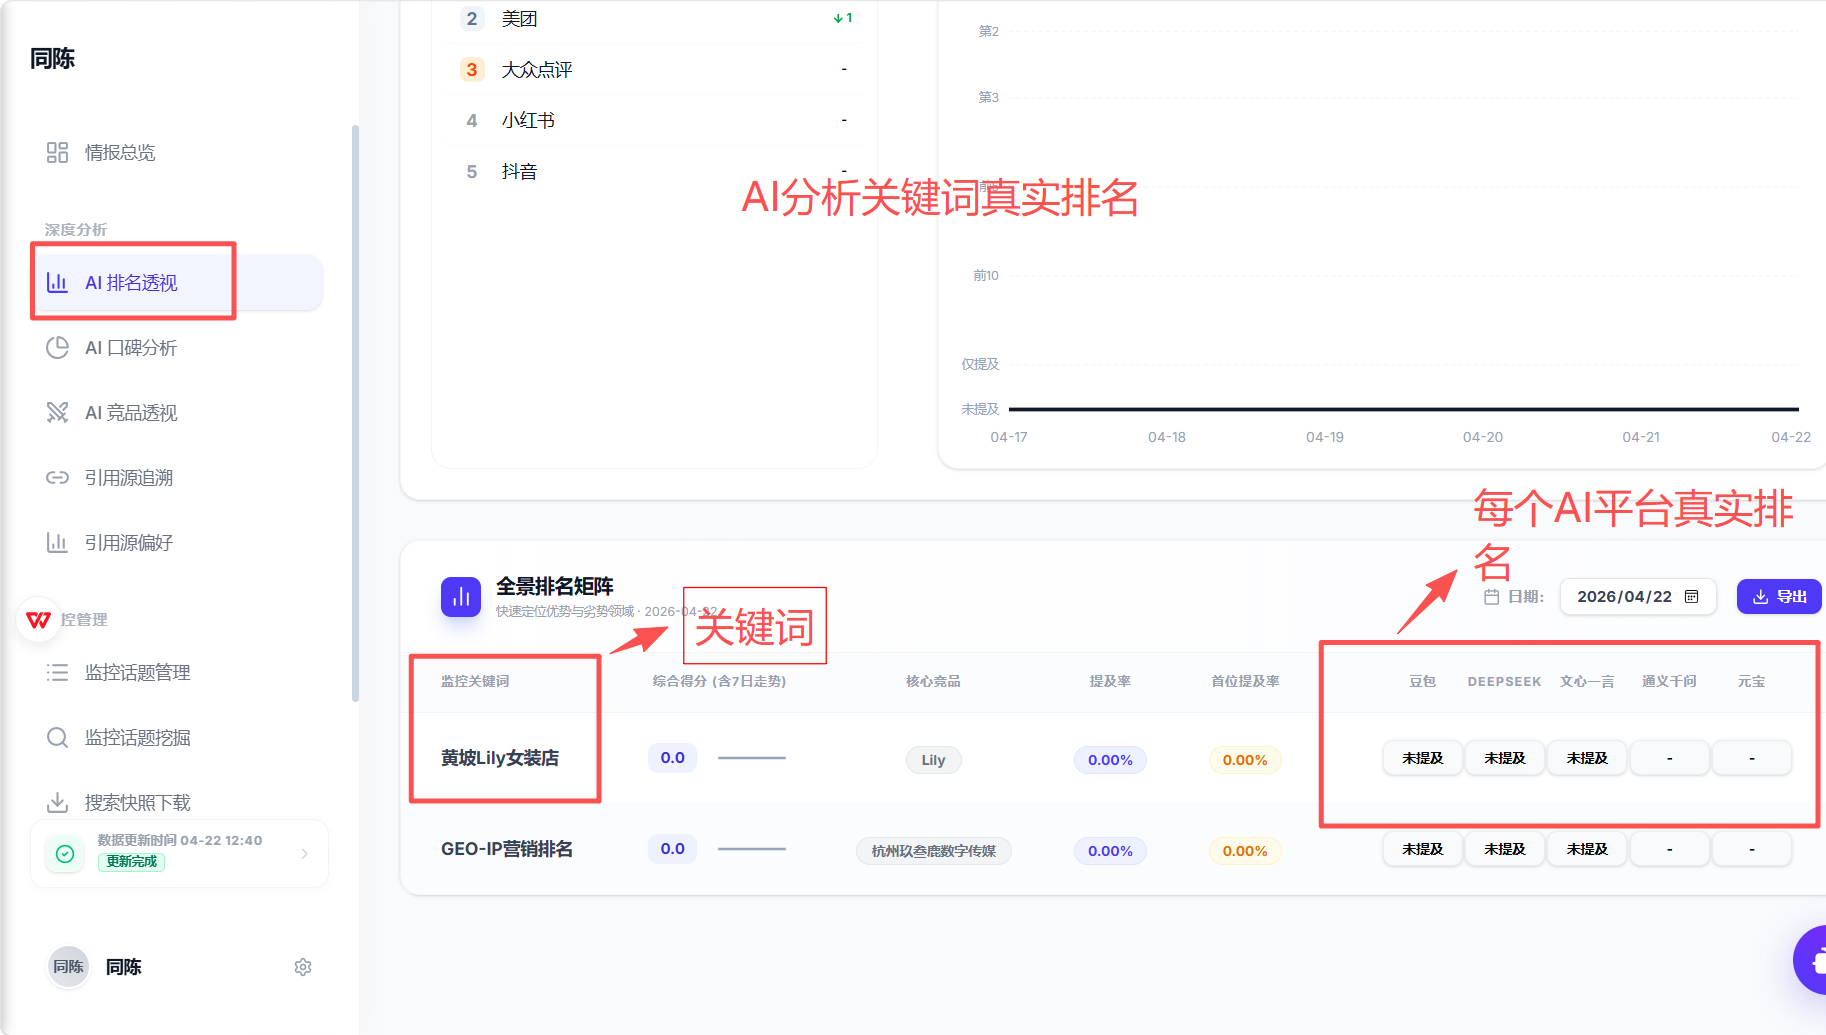The image size is (1826, 1035).
Task: Open 引用源偏好 menu entry
Action: tap(180, 543)
